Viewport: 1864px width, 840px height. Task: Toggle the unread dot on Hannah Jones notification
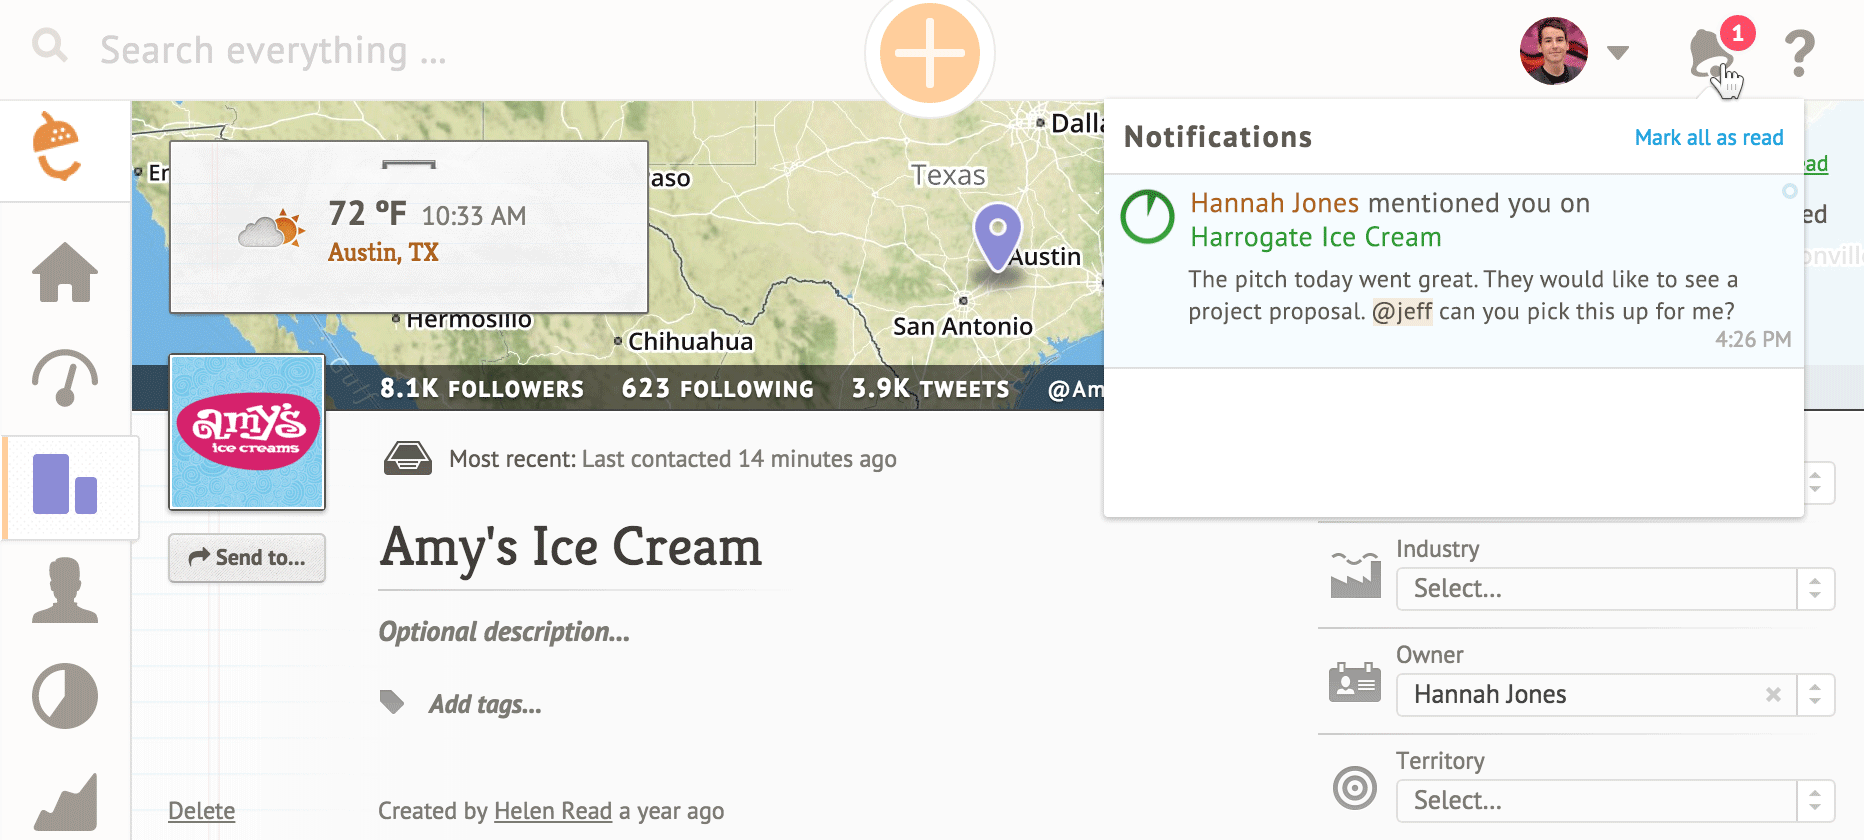(1790, 191)
